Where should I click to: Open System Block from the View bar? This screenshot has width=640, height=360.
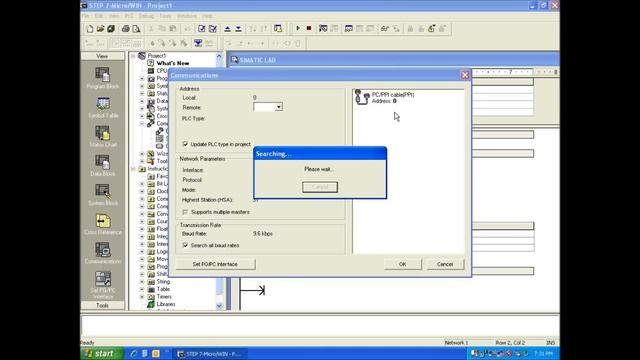[x=103, y=195]
